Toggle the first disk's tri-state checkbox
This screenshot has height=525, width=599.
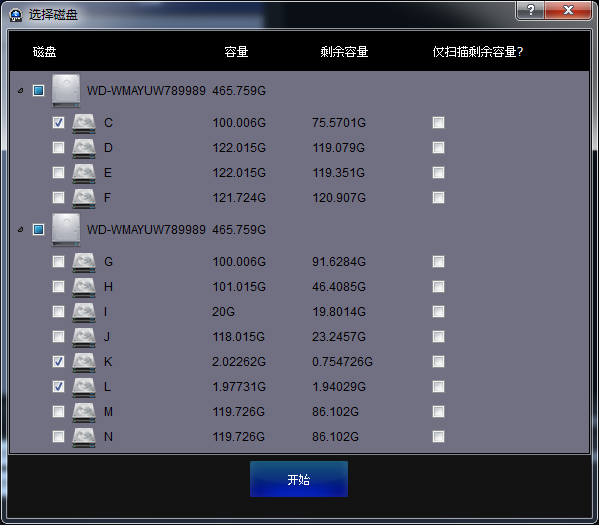click(38, 91)
